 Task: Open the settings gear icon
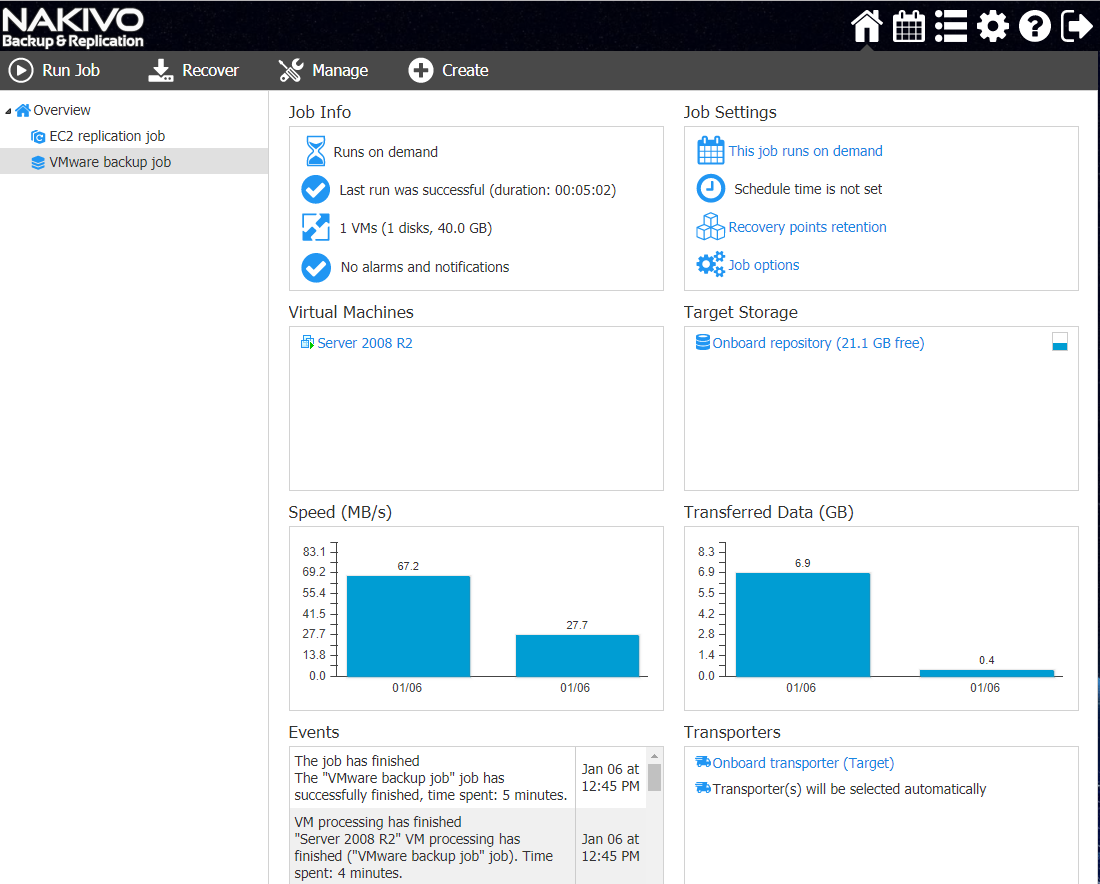993,27
